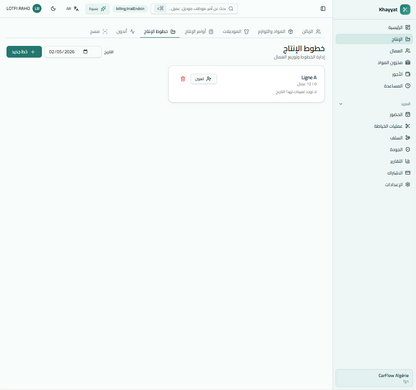Open CarFlow Algérie workspace switcher
This screenshot has height=390, width=416.
(x=374, y=378)
